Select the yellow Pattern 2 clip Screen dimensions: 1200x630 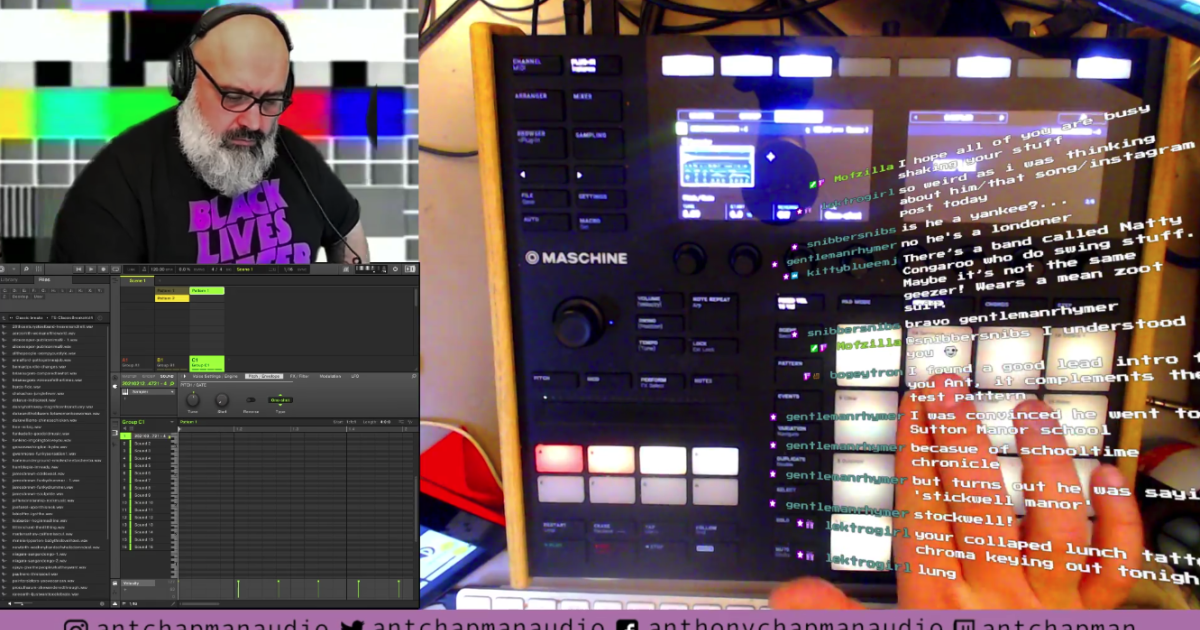172,298
